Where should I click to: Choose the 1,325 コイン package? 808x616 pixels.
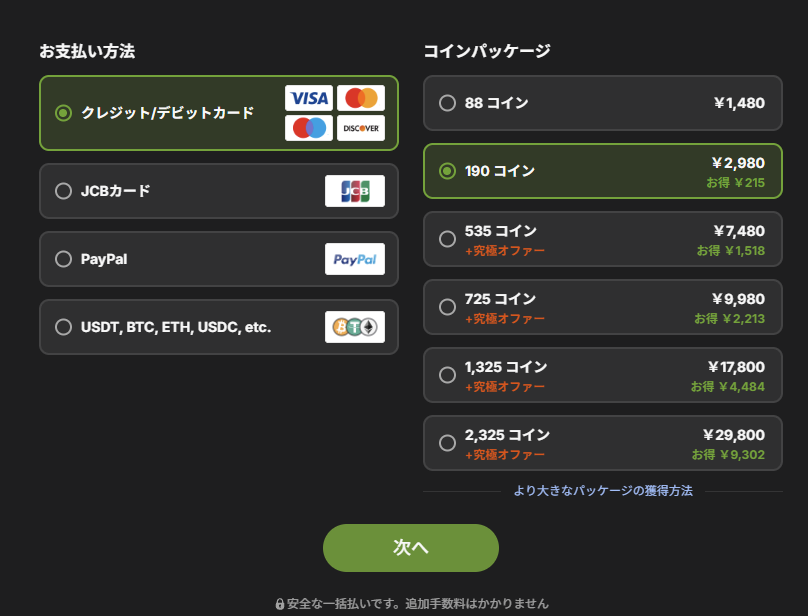click(602, 375)
